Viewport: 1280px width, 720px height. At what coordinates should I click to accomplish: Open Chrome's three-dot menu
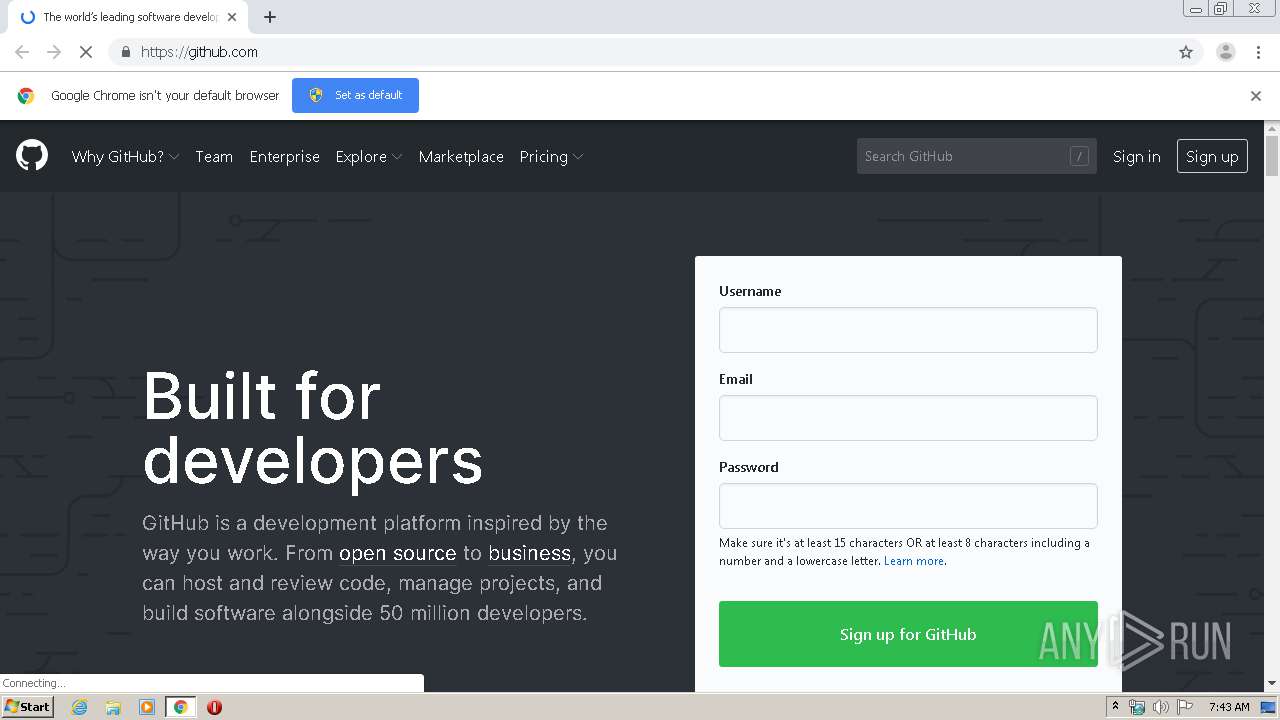pyautogui.click(x=1258, y=52)
